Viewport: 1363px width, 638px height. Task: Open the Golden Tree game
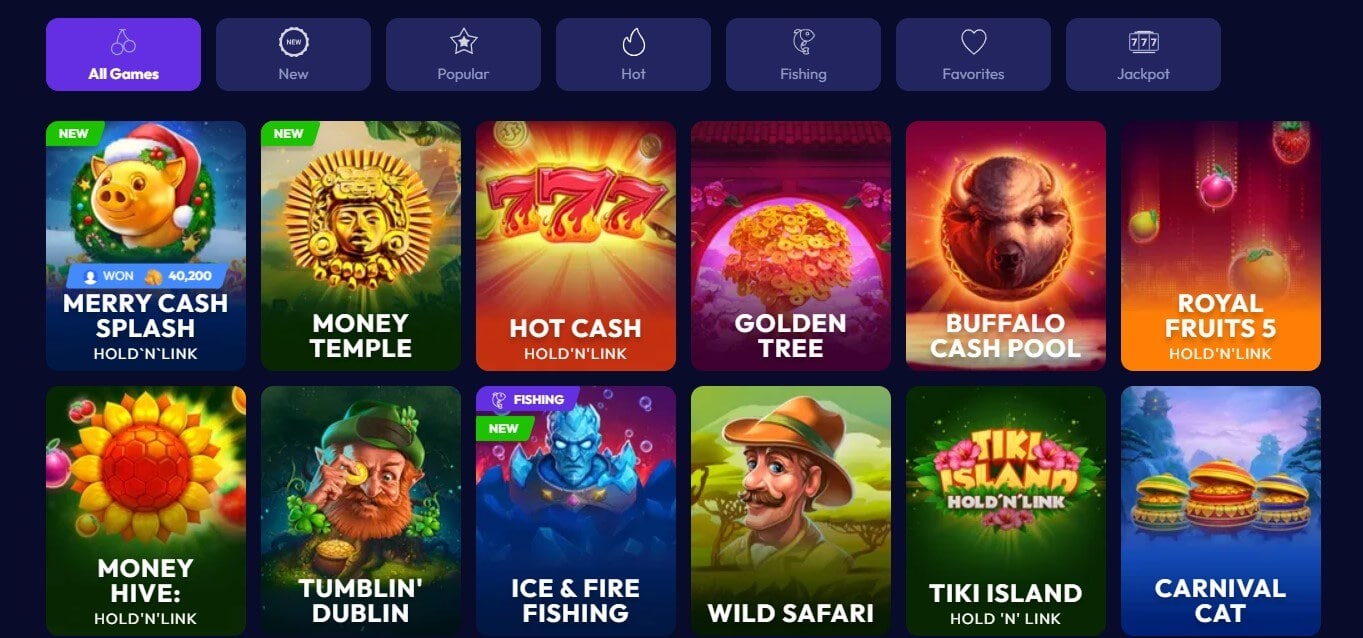791,246
